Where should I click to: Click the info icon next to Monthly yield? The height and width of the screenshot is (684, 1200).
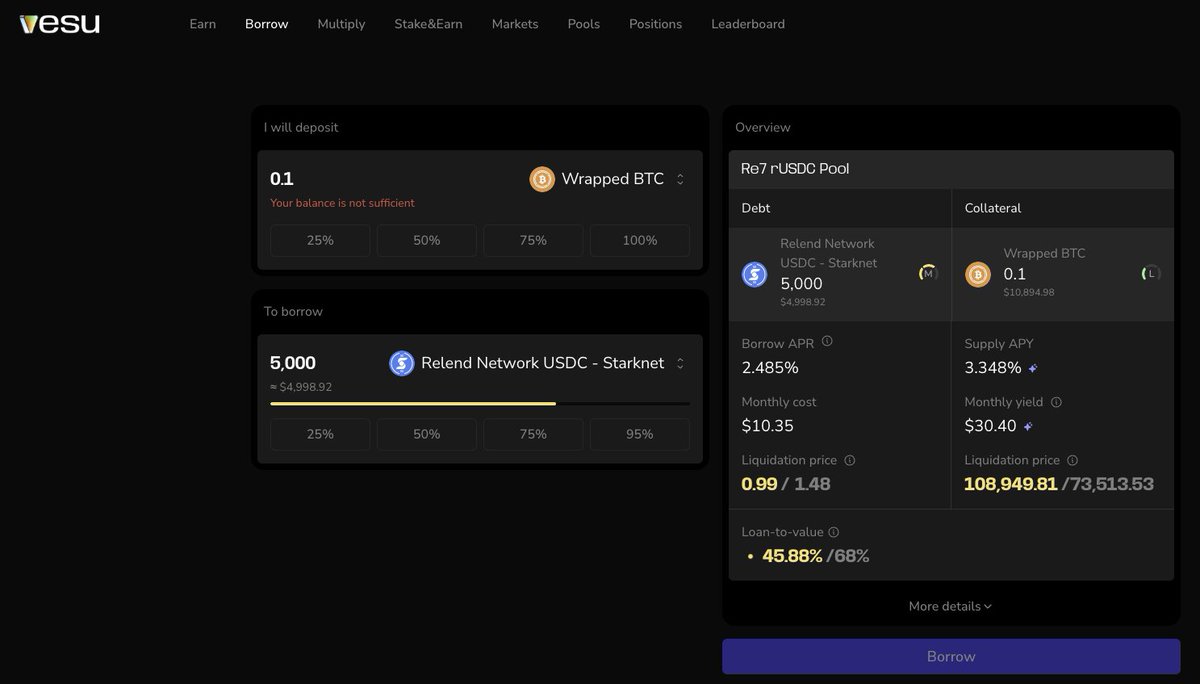(x=1056, y=402)
